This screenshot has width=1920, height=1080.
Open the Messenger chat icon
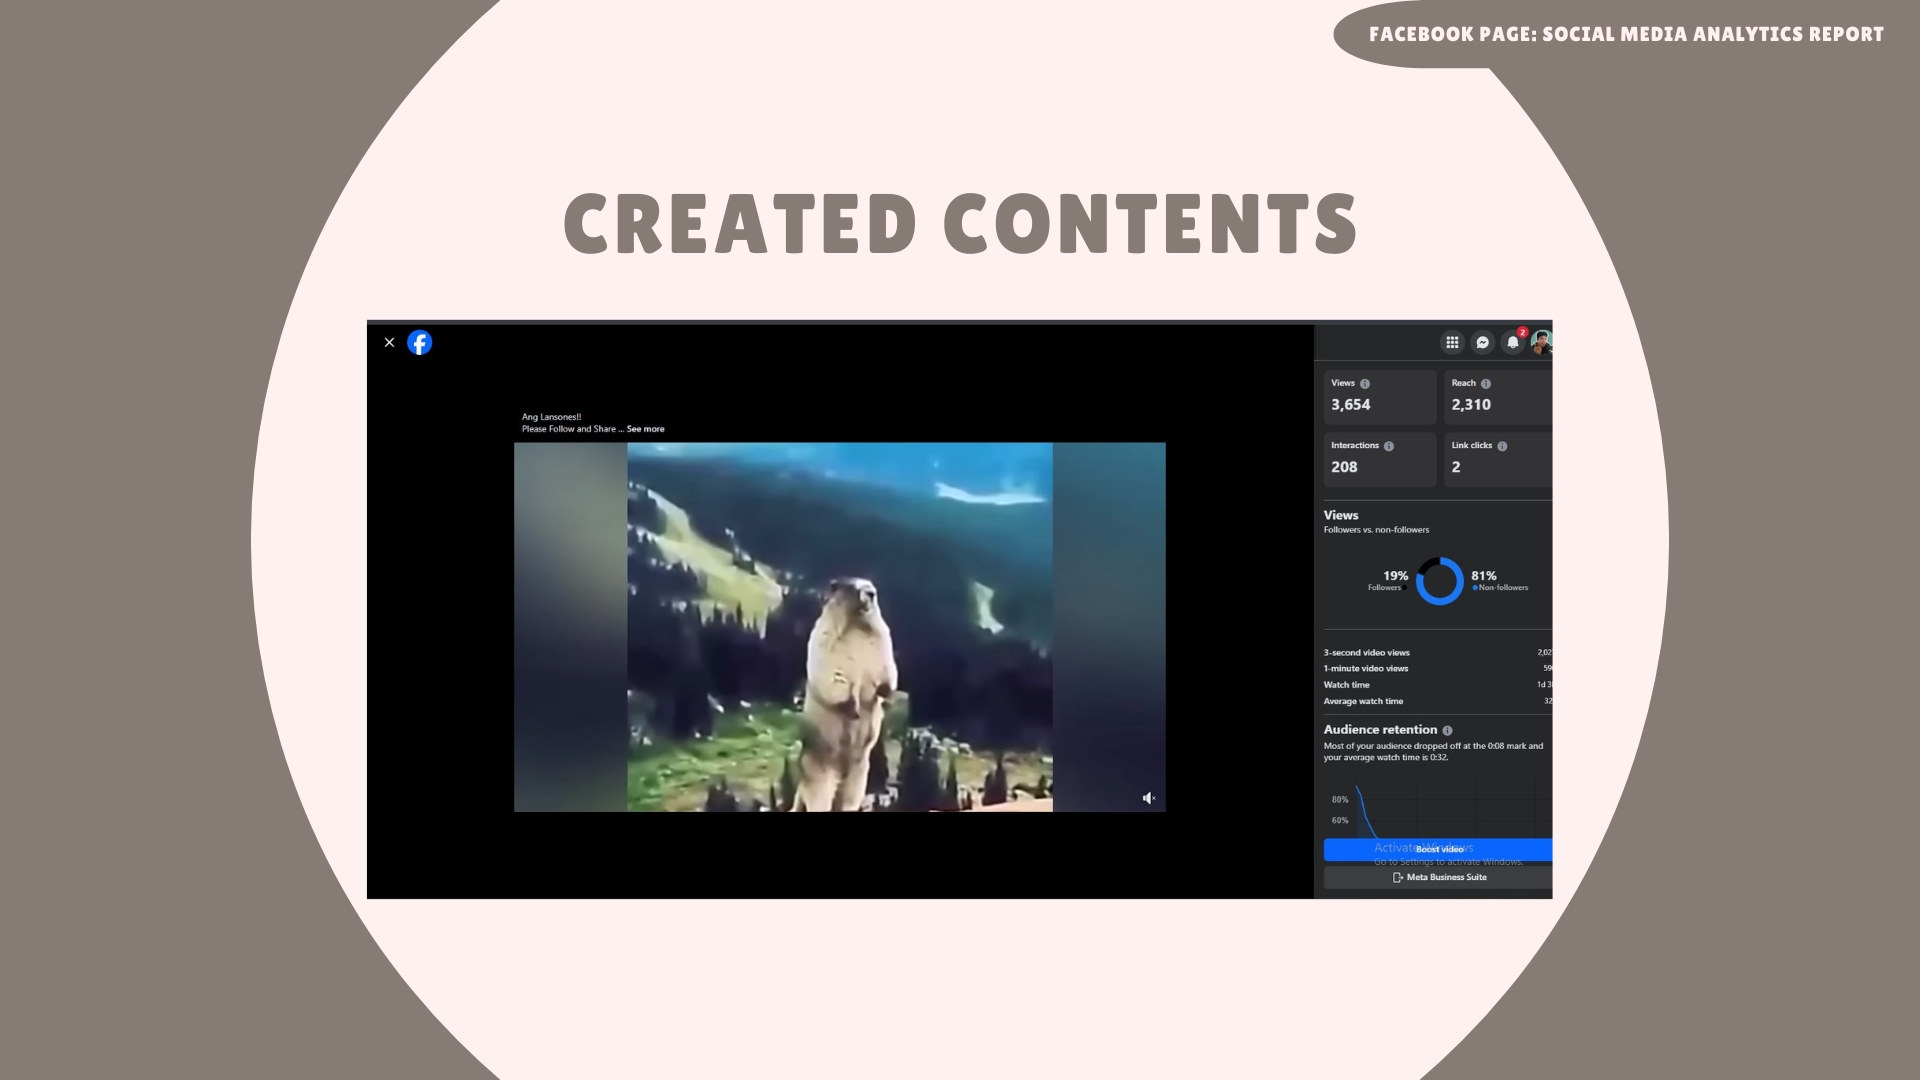[x=1483, y=343]
